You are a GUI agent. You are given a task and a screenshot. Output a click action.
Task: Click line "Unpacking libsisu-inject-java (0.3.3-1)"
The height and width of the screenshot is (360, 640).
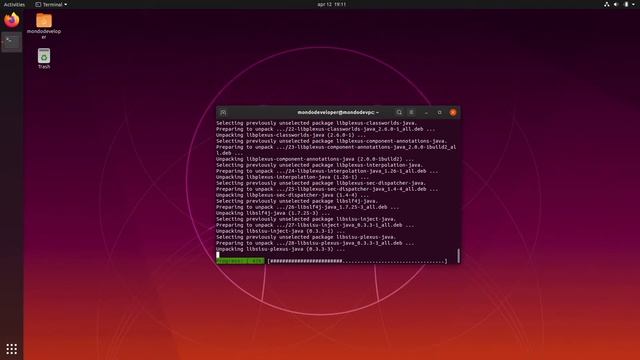point(280,231)
